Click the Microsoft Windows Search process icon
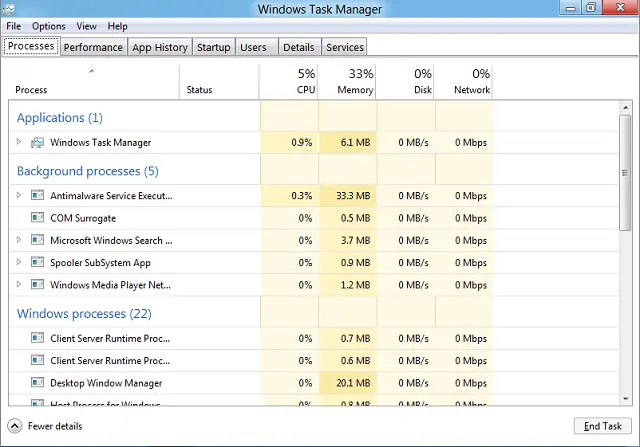The image size is (640, 447). click(37, 240)
